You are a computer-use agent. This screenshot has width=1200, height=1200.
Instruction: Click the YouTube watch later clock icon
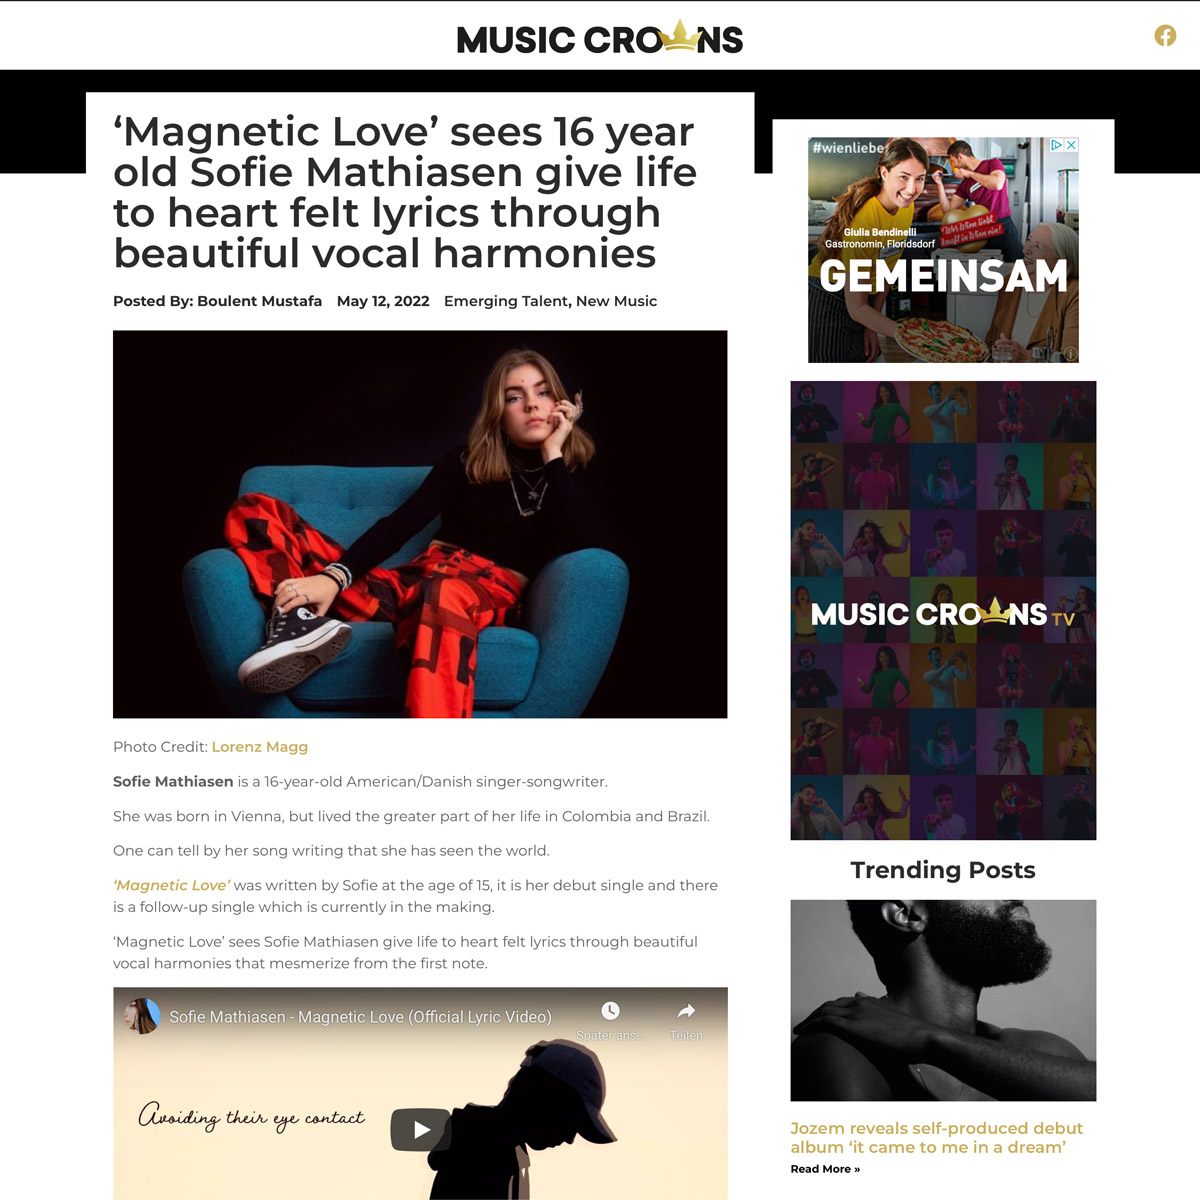[610, 1011]
